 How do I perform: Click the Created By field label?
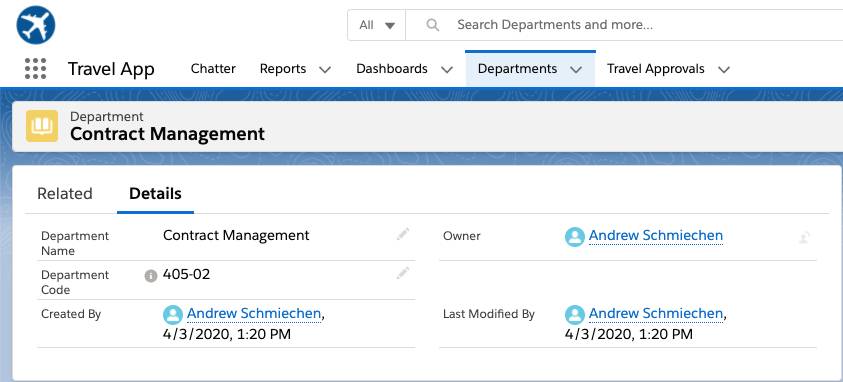[x=71, y=314]
